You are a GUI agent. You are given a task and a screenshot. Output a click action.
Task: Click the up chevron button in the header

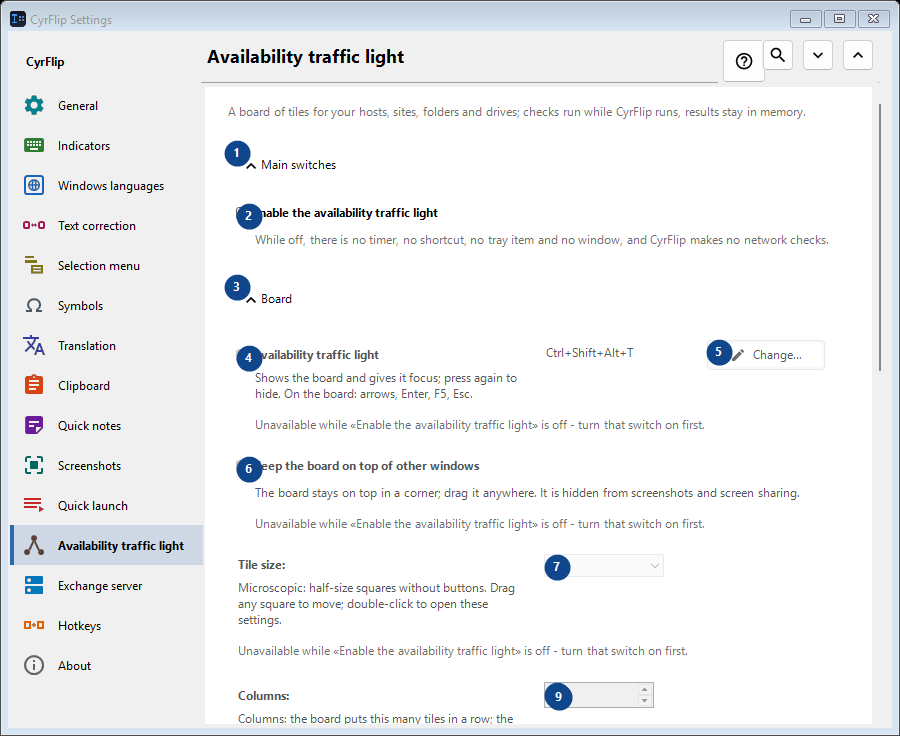pyautogui.click(x=858, y=55)
